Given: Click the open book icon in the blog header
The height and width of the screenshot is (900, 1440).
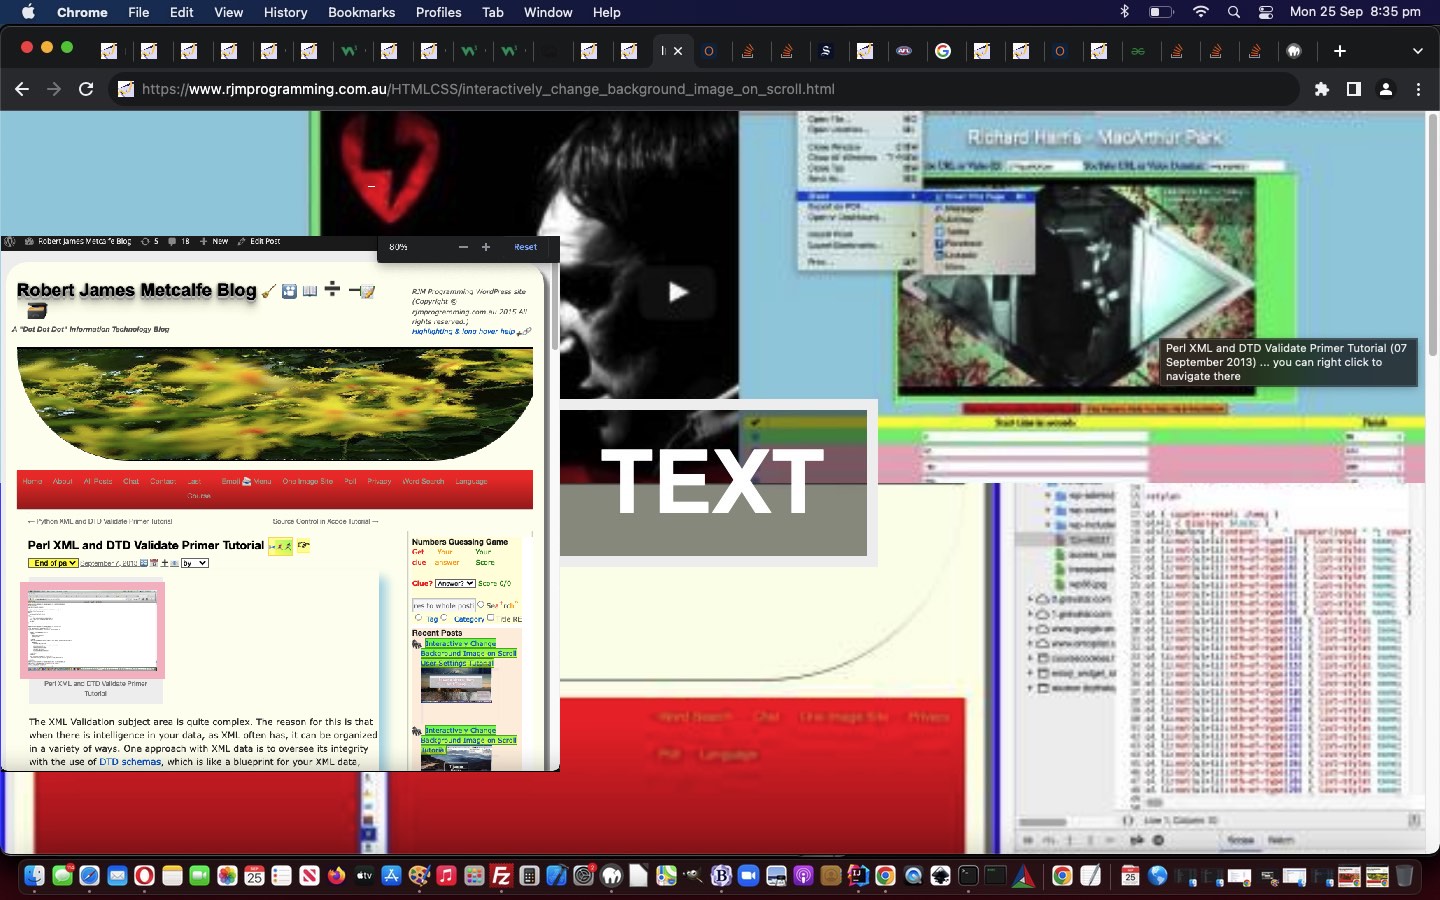Looking at the screenshot, I should click(x=310, y=292).
